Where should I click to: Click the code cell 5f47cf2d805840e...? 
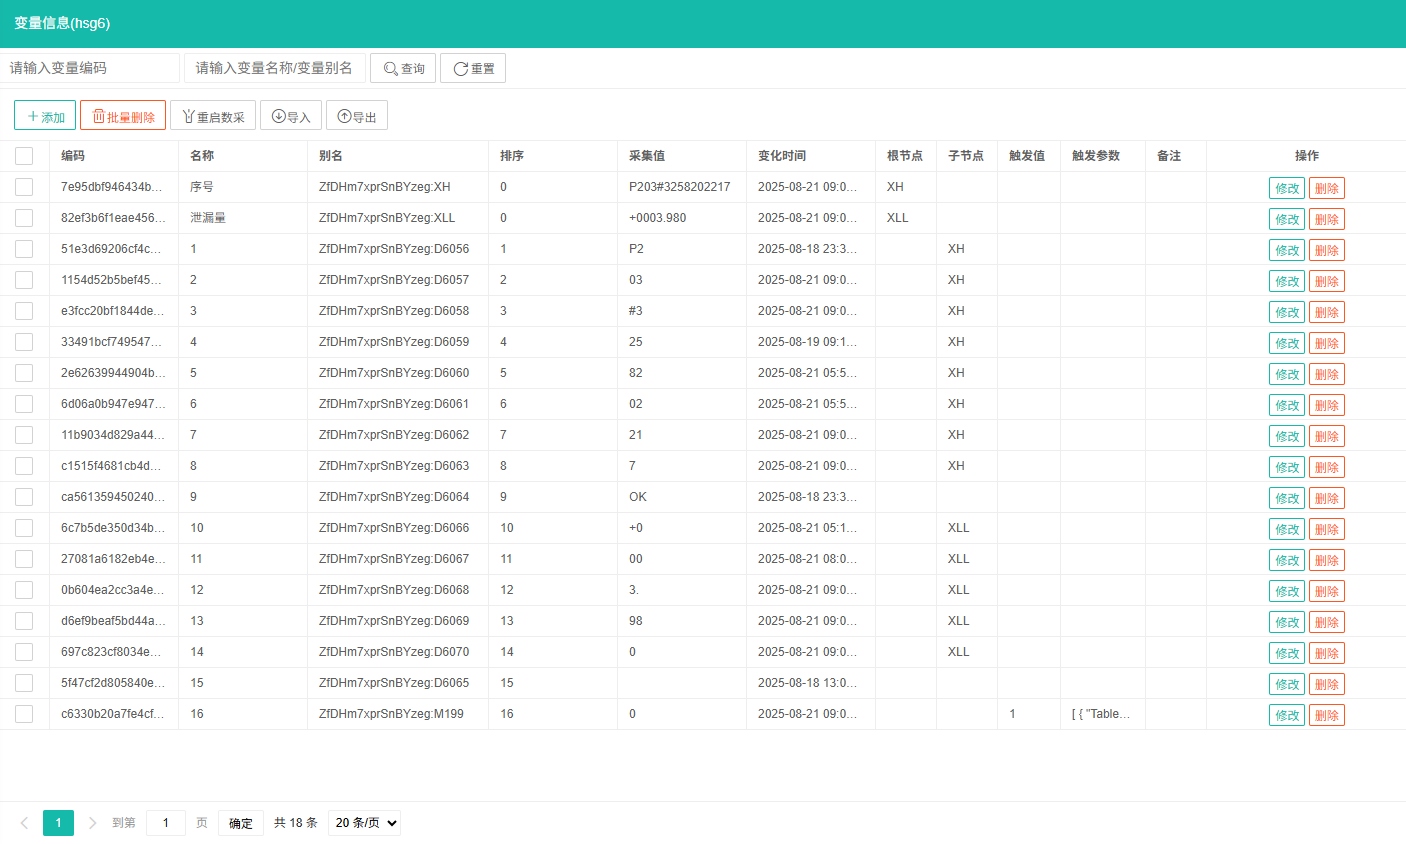113,683
